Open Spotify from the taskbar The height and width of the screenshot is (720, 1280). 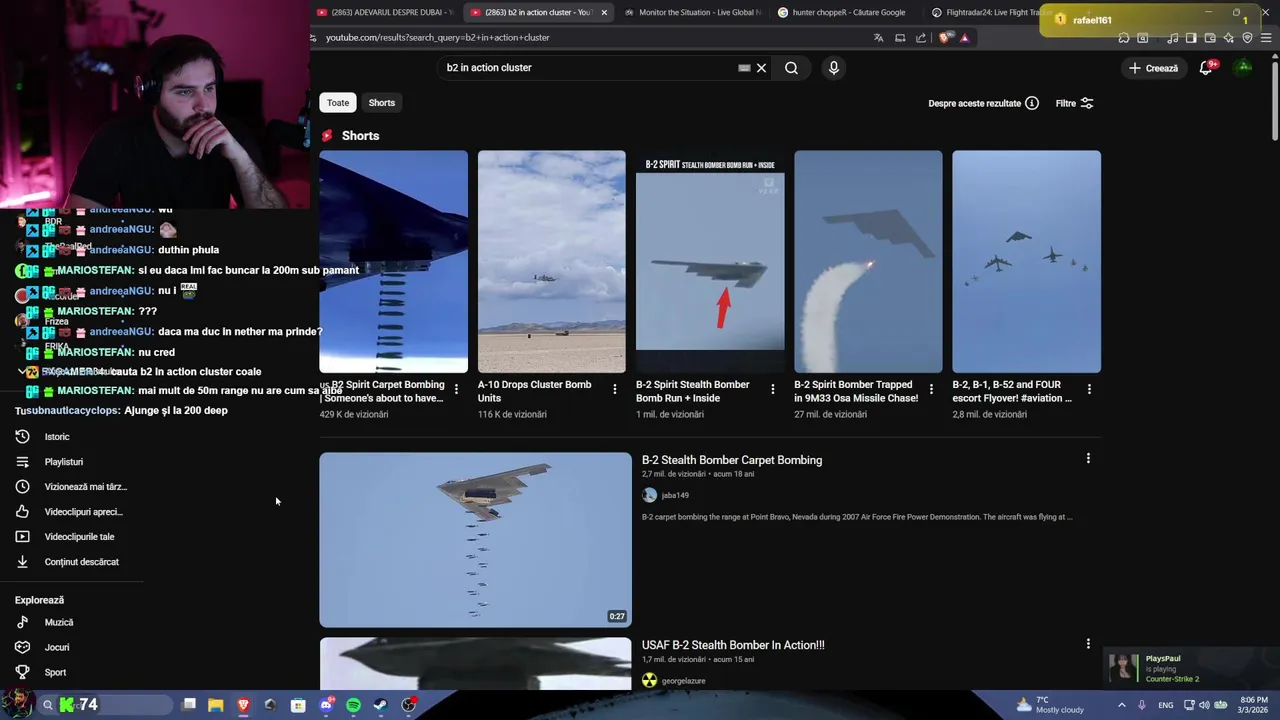tap(353, 705)
